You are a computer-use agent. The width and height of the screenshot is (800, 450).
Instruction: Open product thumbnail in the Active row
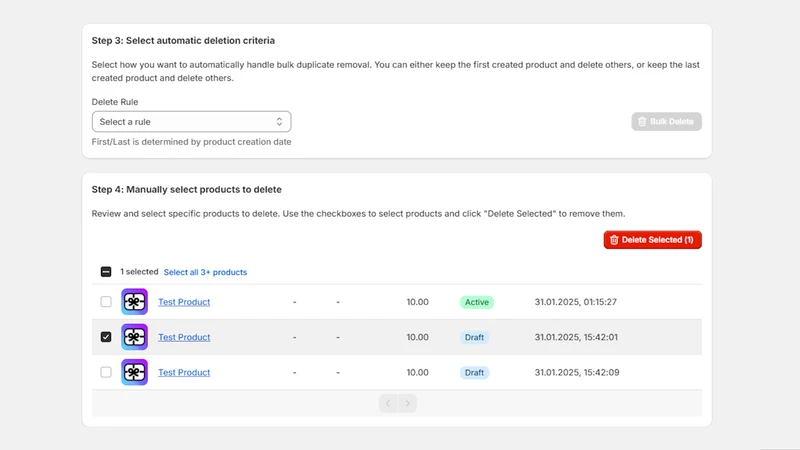(135, 302)
